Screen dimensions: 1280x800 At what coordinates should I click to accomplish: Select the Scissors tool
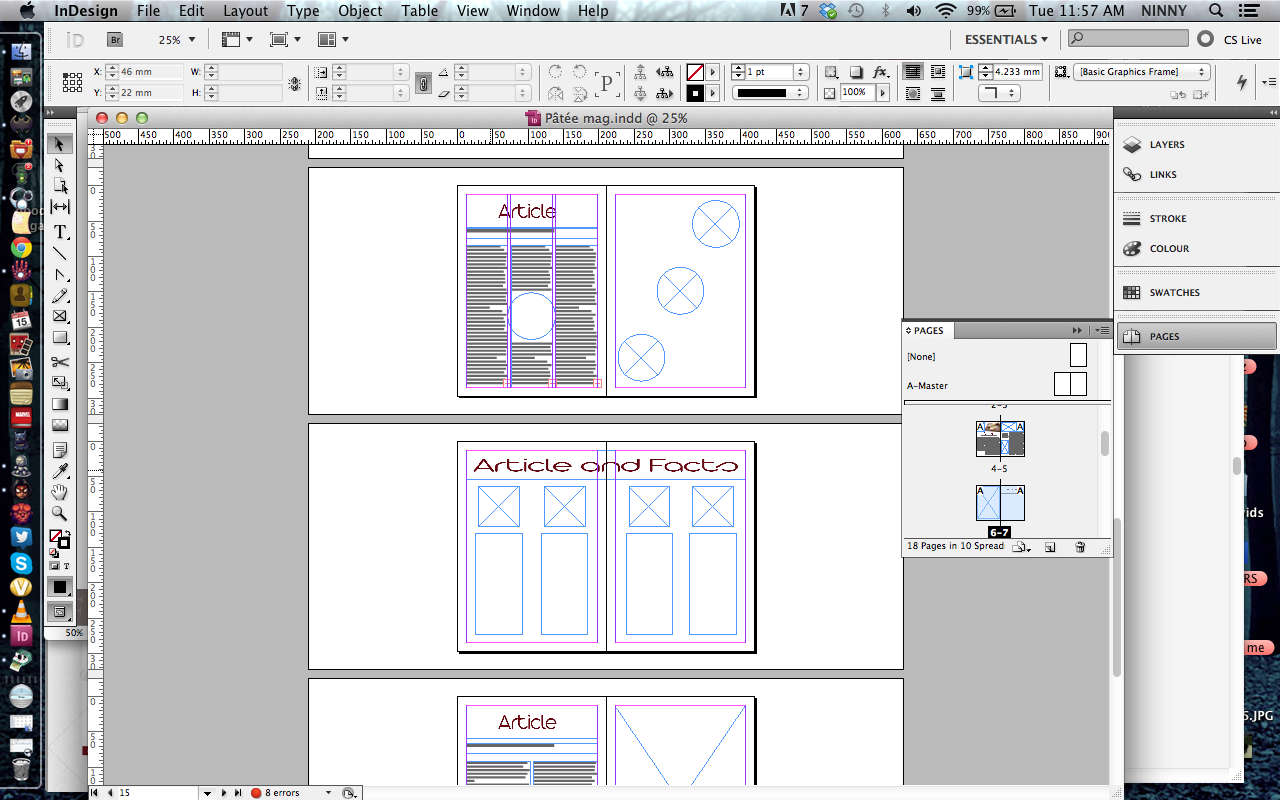tap(60, 362)
